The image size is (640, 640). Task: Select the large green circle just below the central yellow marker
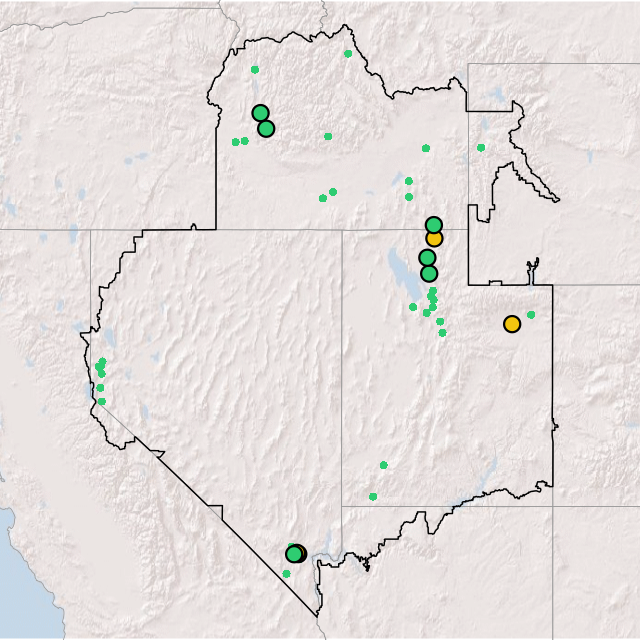427,258
